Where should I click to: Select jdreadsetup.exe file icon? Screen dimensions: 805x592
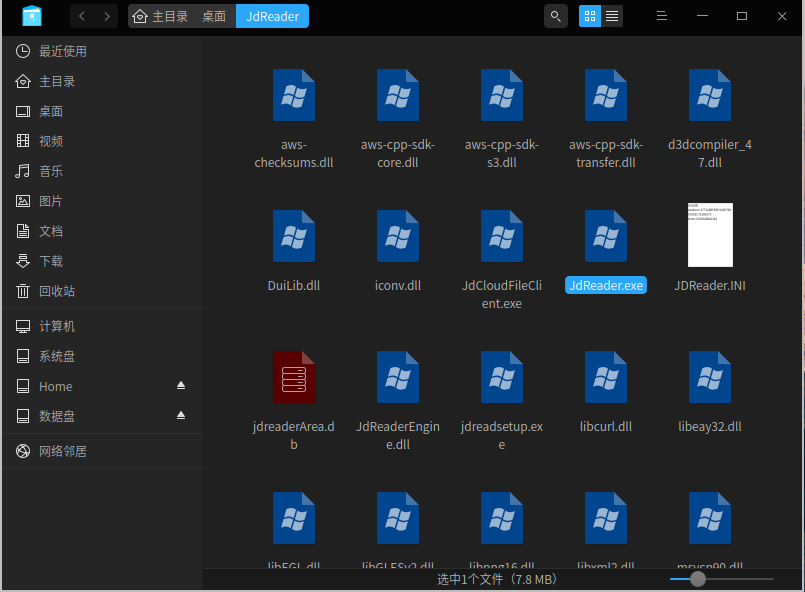(502, 377)
